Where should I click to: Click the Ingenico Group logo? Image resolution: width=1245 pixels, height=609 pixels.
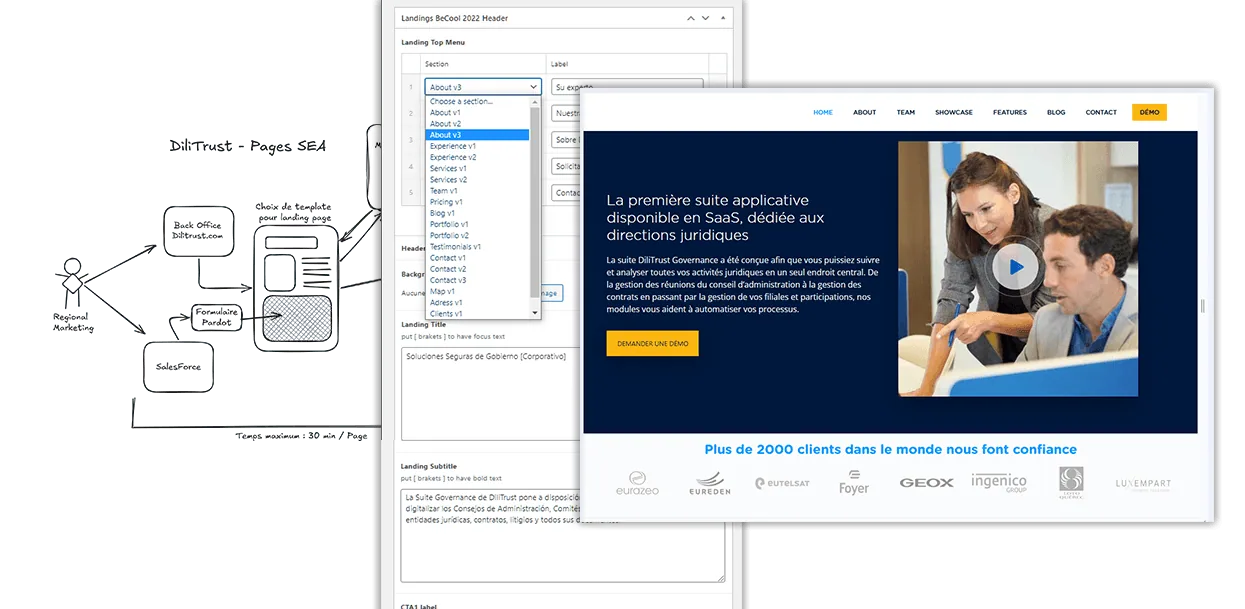998,484
